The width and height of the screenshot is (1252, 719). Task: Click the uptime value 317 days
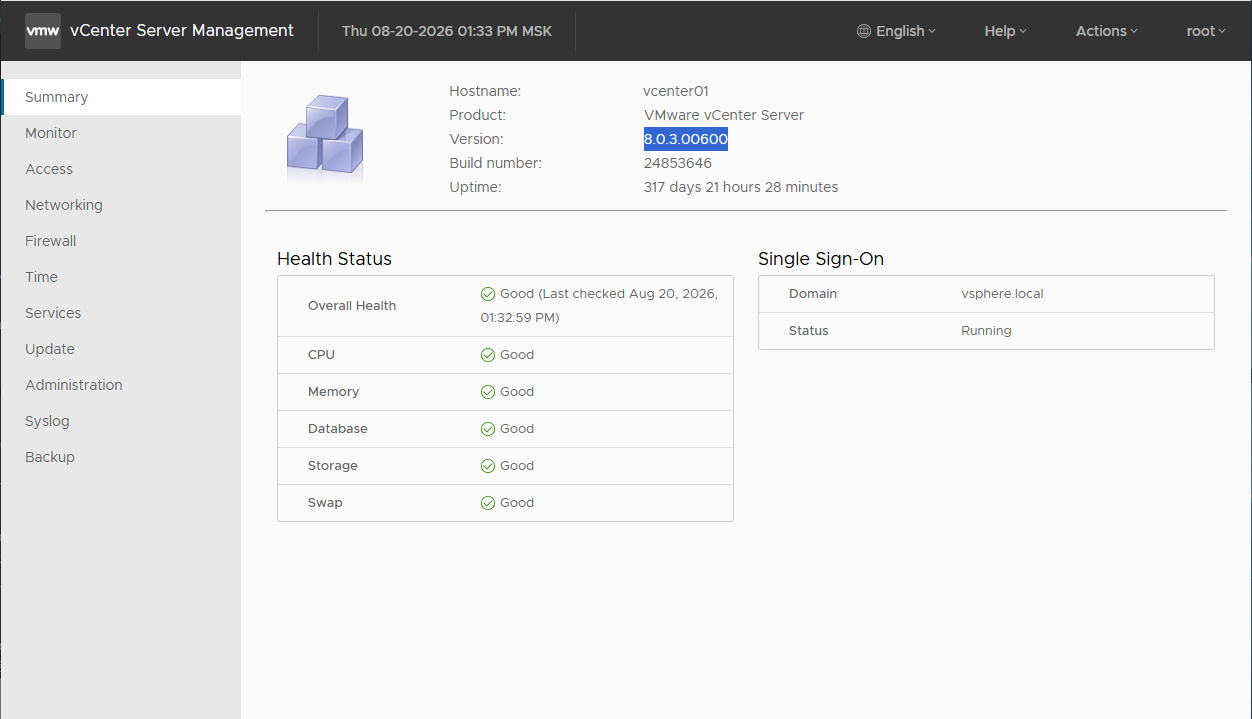(x=741, y=187)
